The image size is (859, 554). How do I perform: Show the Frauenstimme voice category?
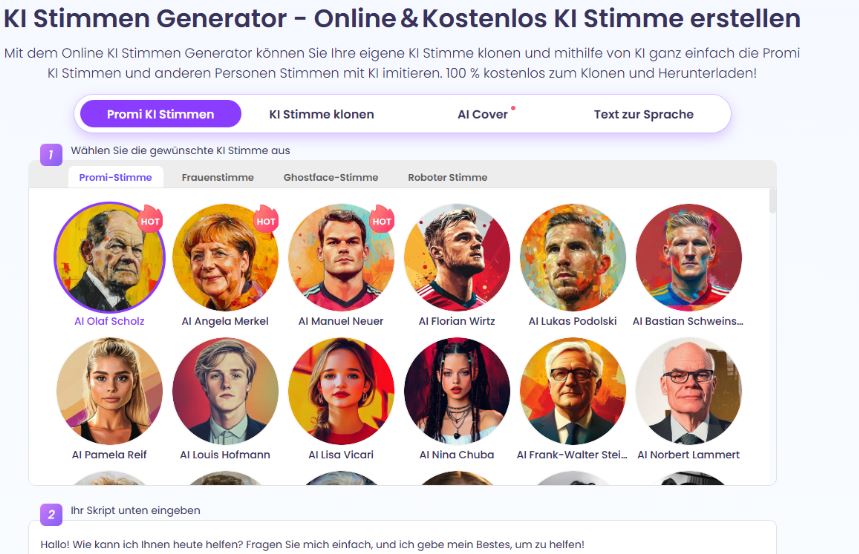[x=218, y=177]
